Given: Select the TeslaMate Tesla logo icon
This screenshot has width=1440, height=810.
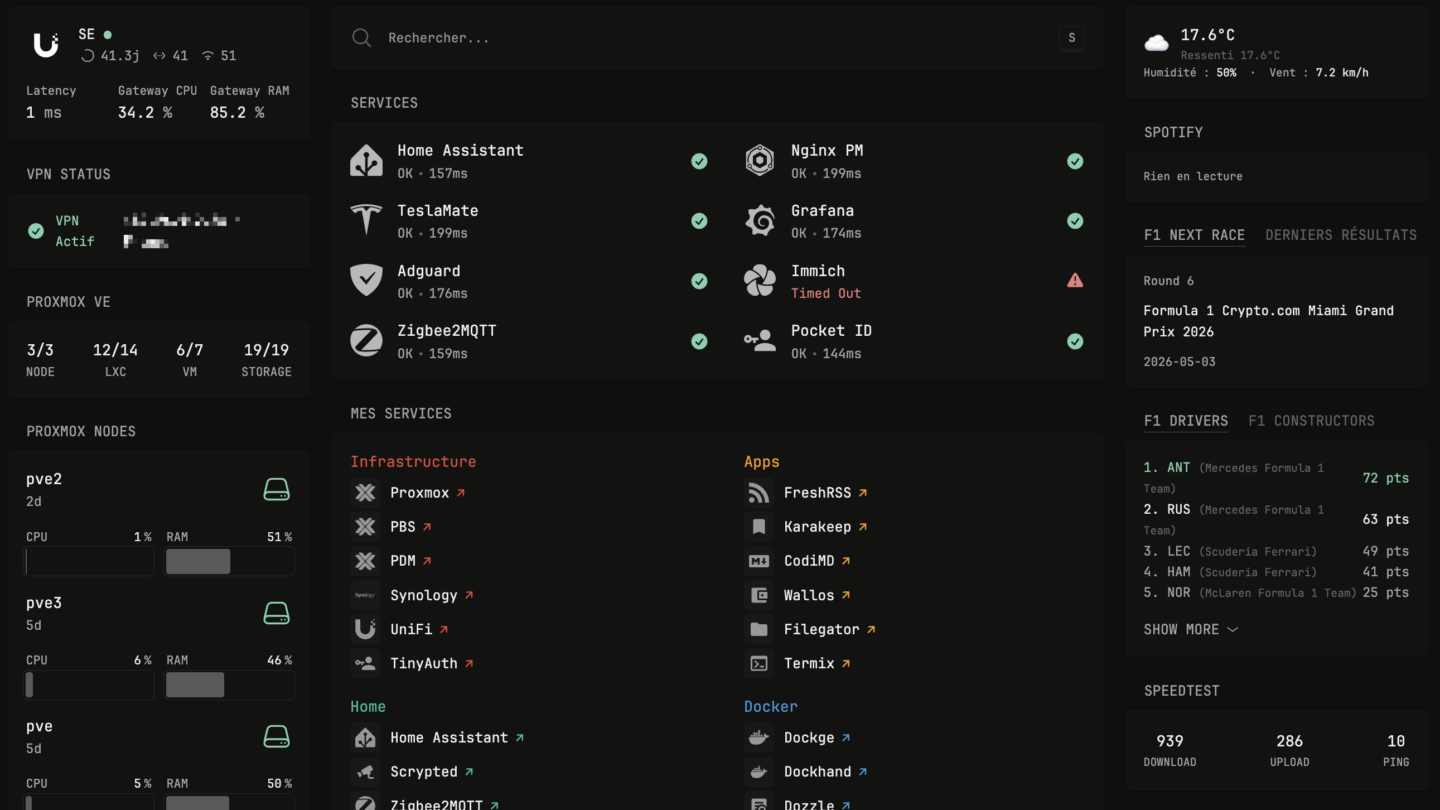Looking at the screenshot, I should [366, 220].
